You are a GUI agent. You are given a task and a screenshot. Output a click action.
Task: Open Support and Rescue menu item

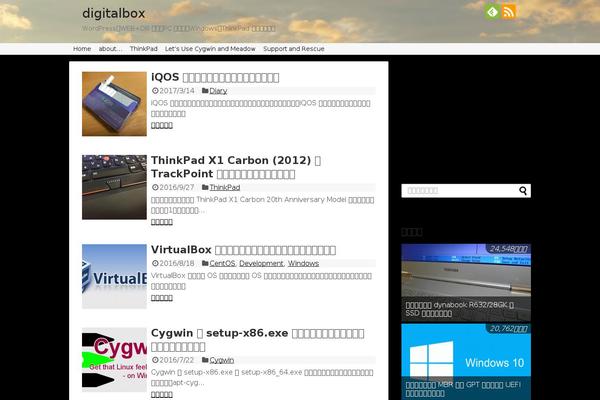click(294, 49)
